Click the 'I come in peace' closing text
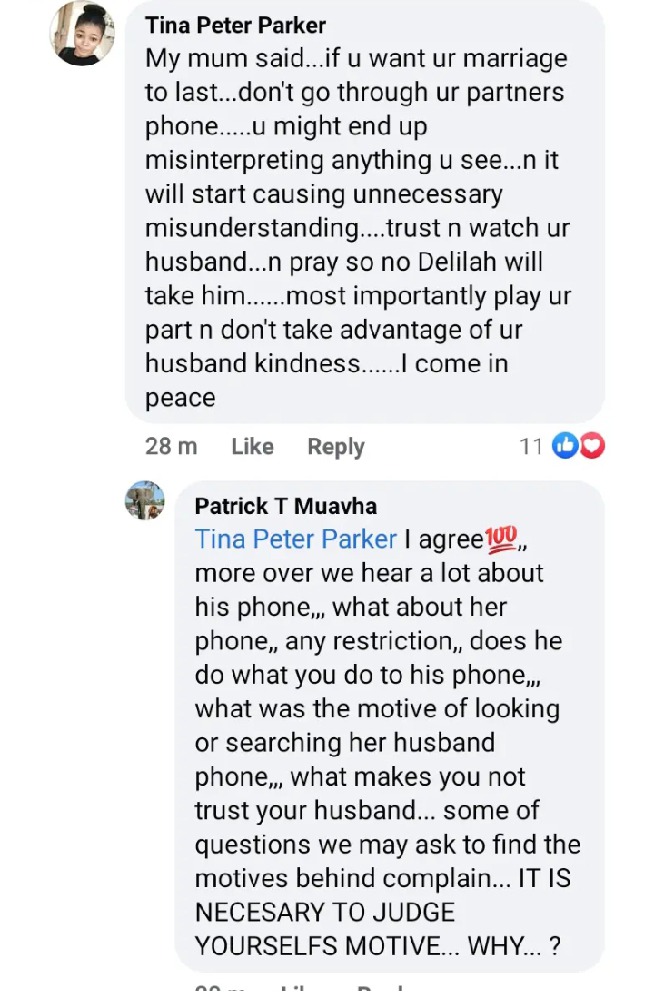This screenshot has height=1000, width=654. (x=327, y=381)
